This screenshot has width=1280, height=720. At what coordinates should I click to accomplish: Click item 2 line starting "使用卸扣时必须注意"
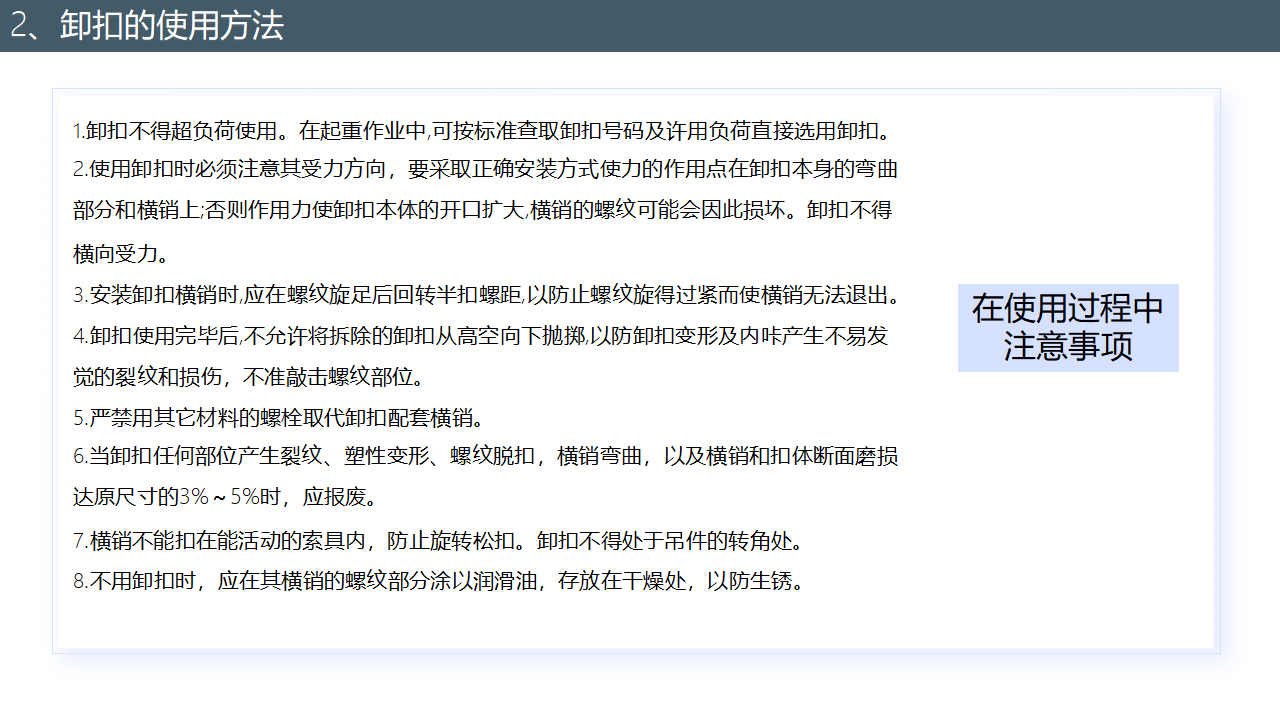tap(485, 169)
